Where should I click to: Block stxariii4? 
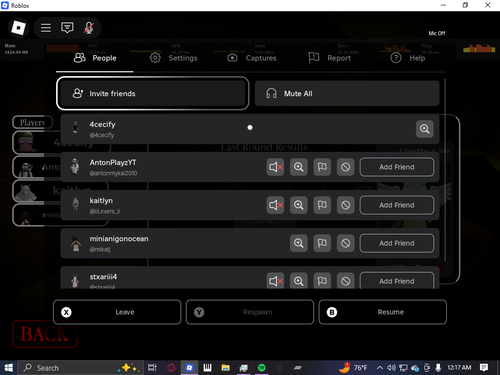[x=345, y=281]
